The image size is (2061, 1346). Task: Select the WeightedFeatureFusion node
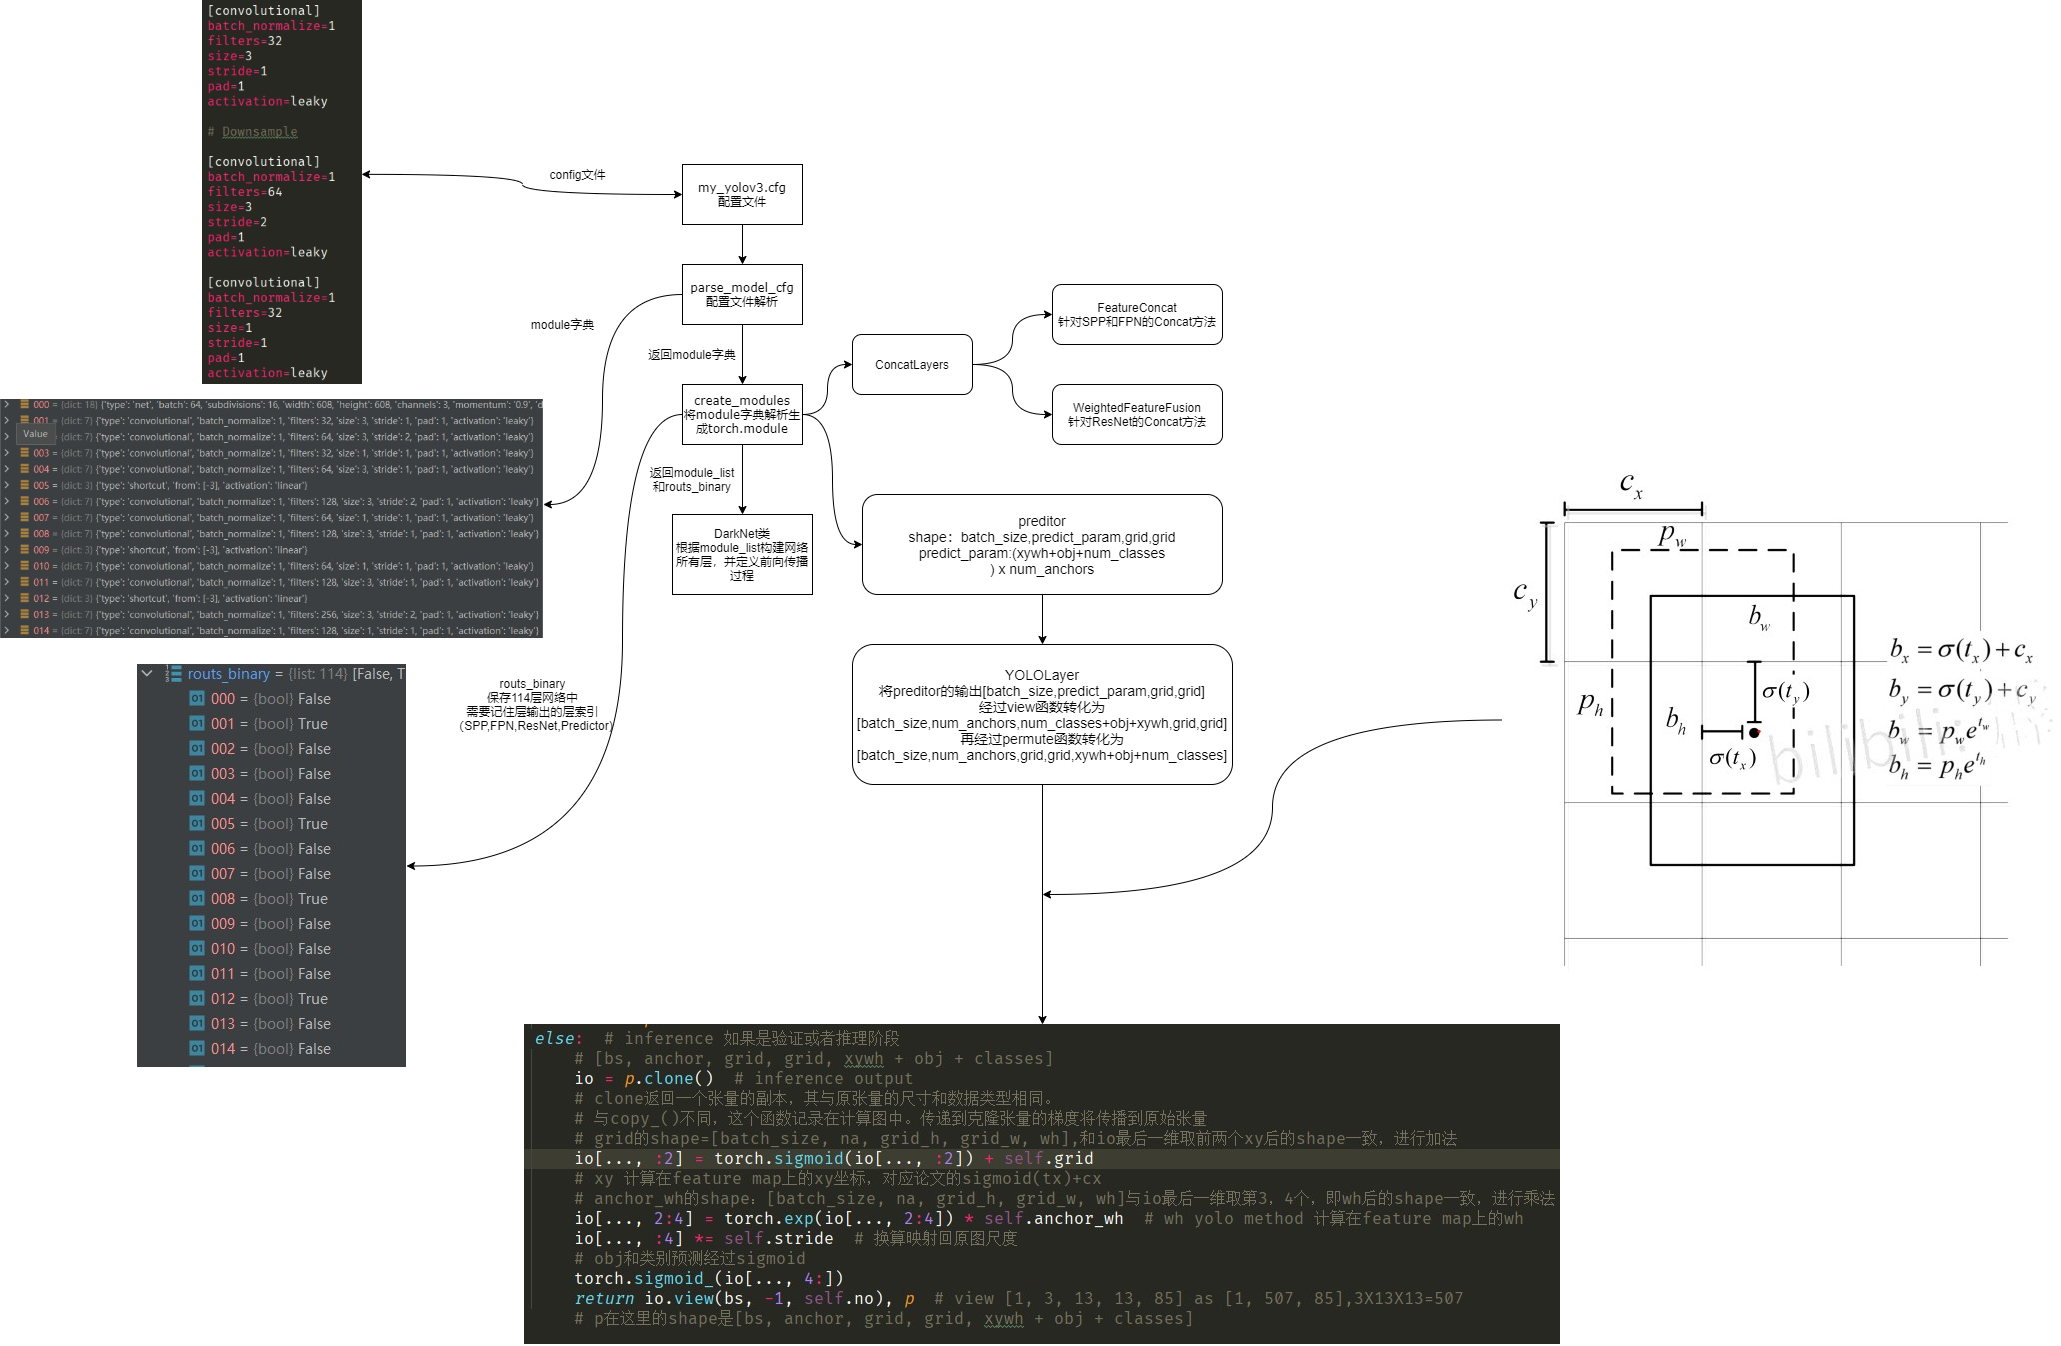(x=1137, y=415)
